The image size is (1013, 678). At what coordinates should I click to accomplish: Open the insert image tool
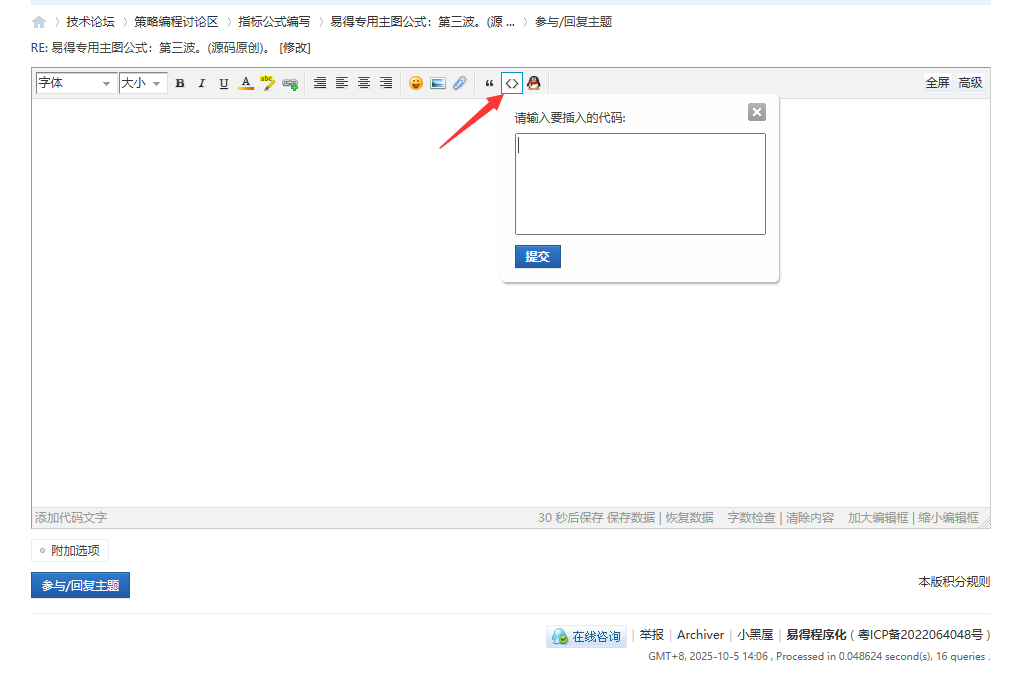click(x=438, y=83)
